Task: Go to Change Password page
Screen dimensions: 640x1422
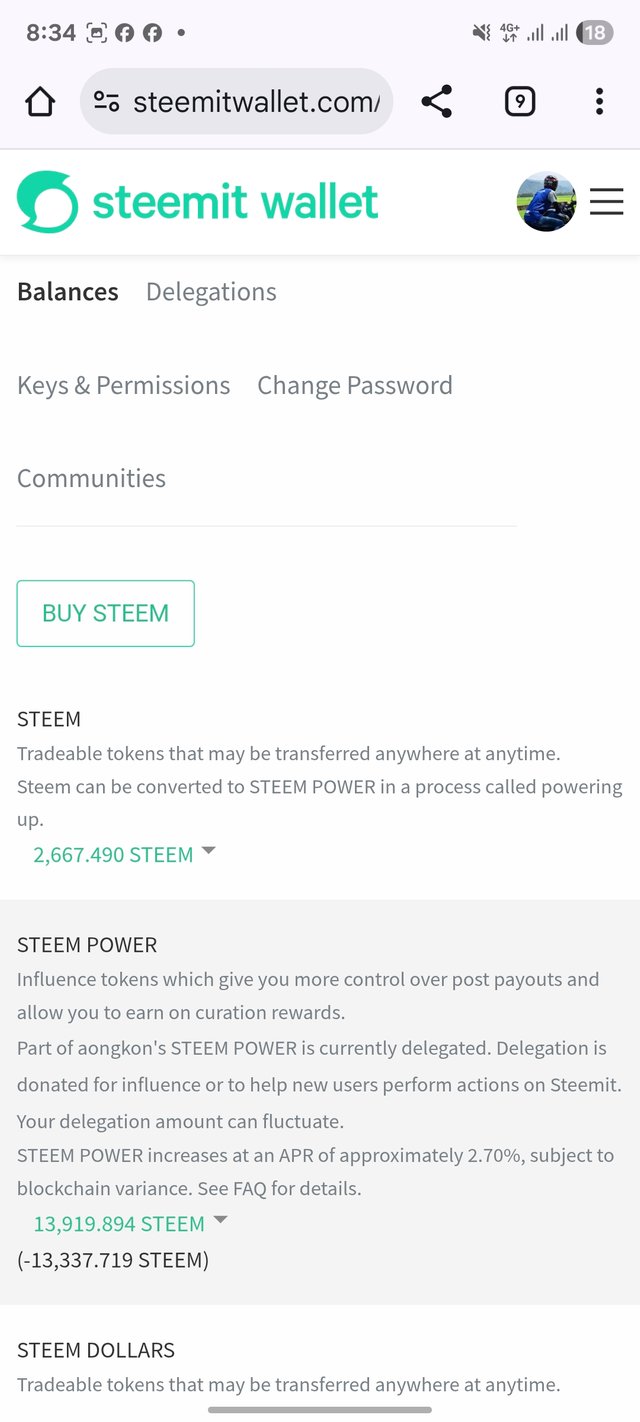Action: [x=355, y=385]
